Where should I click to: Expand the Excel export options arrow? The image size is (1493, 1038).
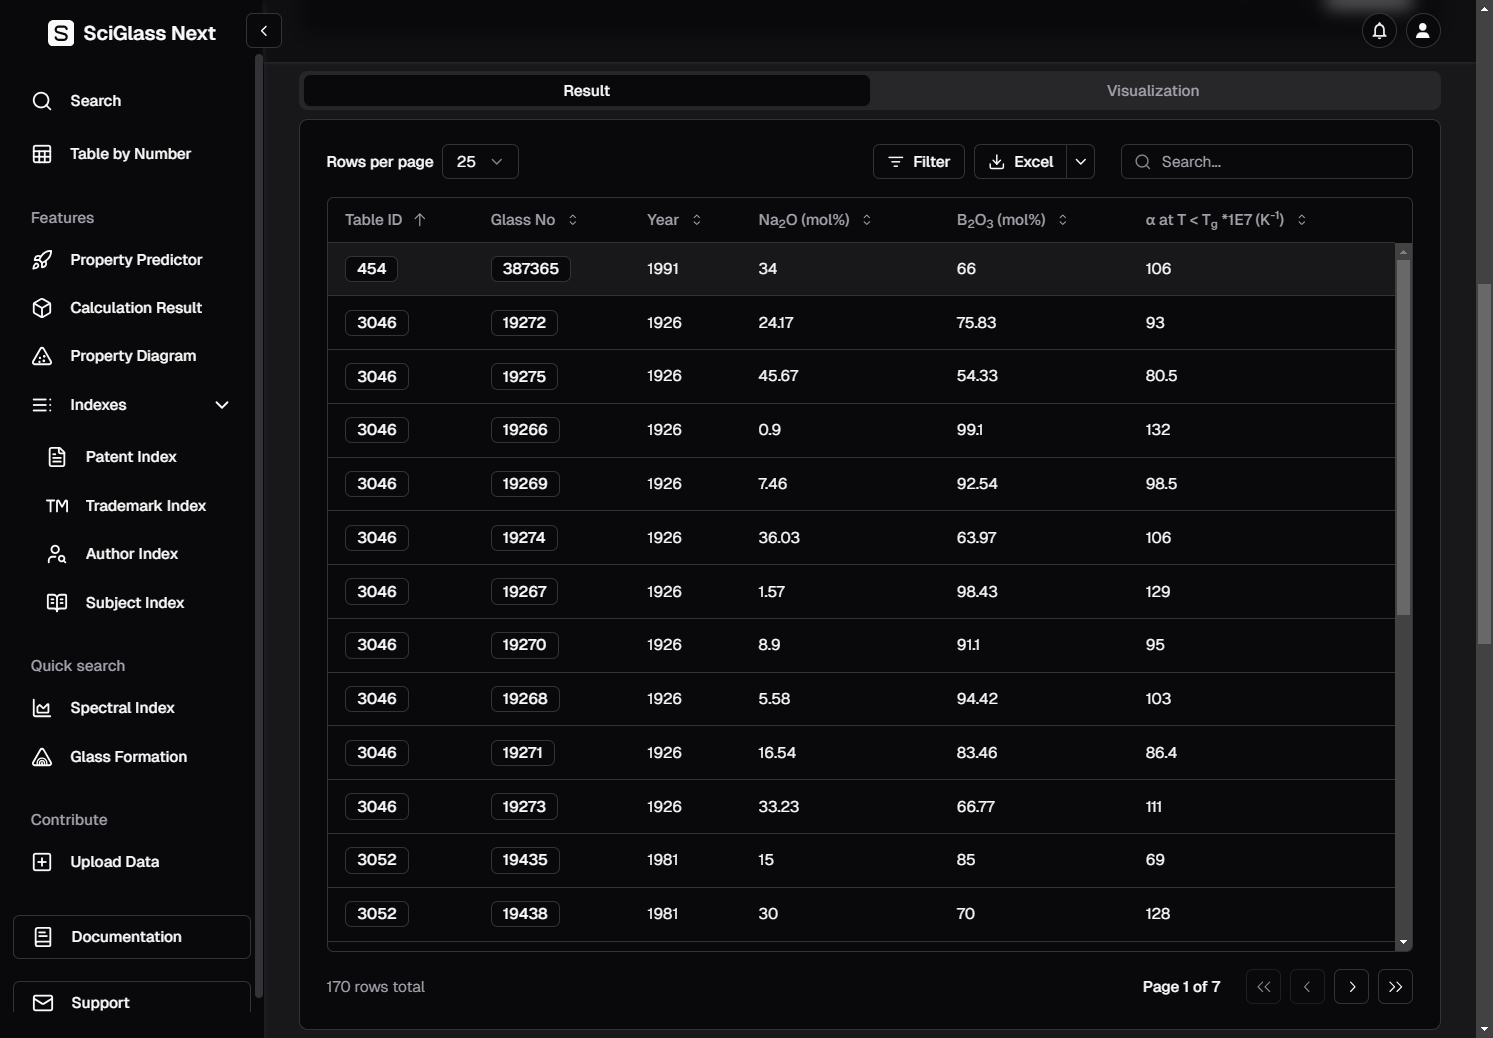(x=1080, y=162)
